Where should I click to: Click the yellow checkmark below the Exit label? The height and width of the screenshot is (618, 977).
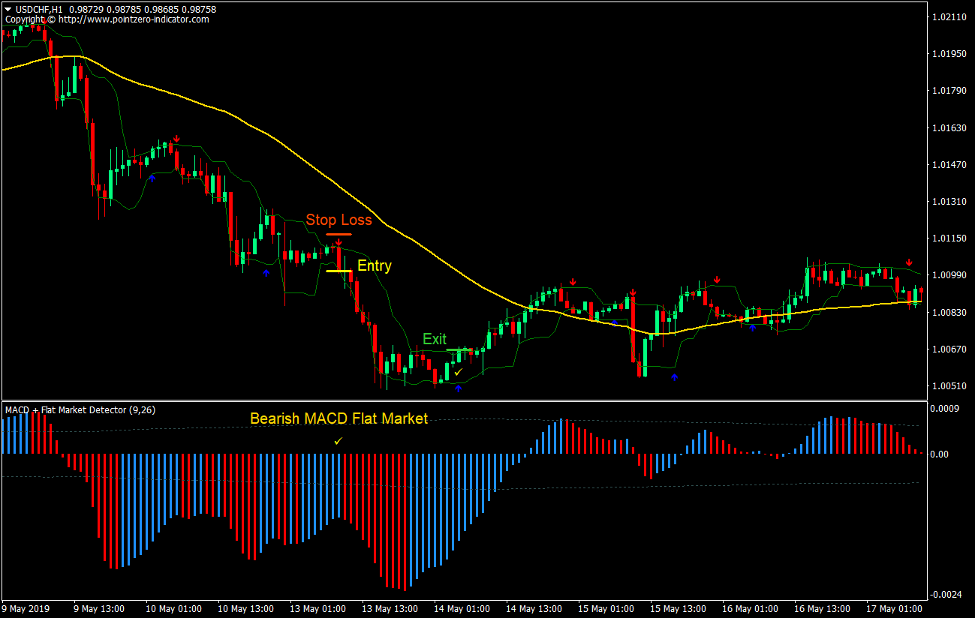458,370
